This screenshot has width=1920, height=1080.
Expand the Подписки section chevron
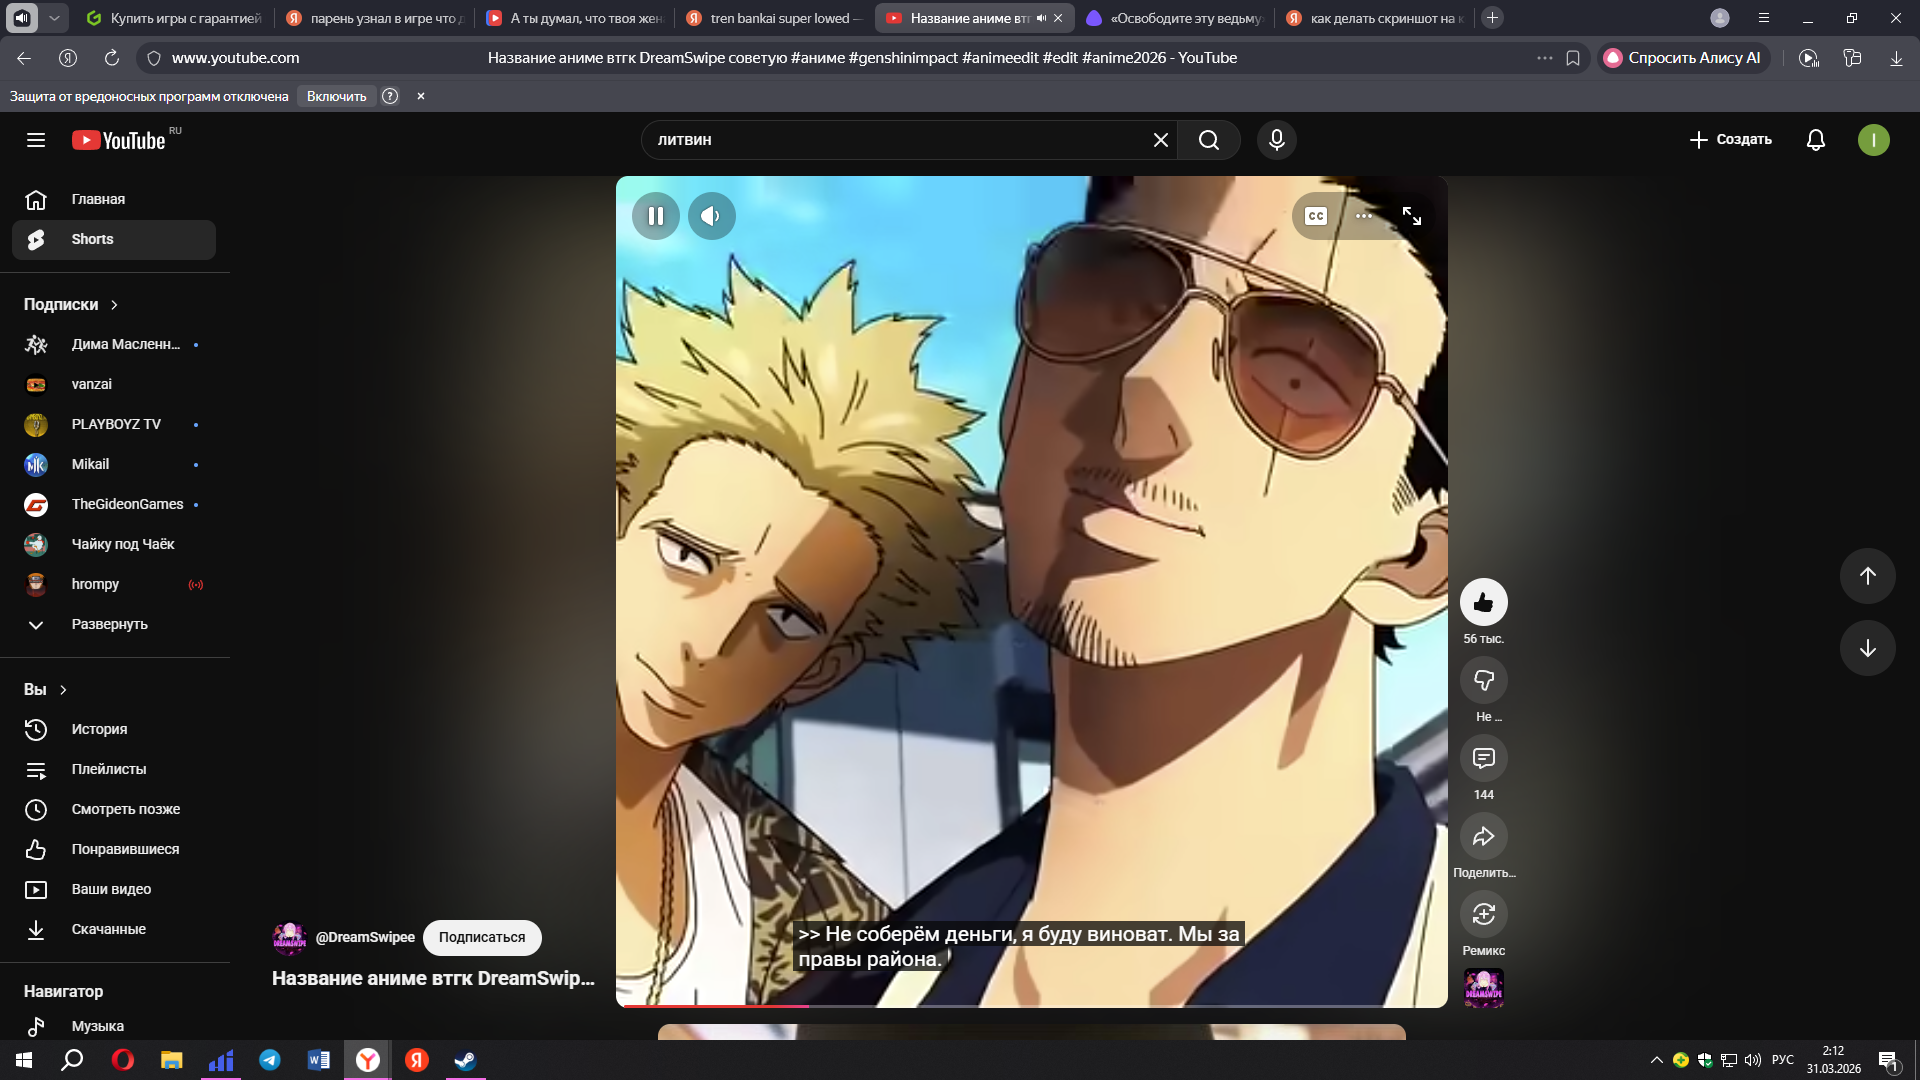pyautogui.click(x=114, y=305)
